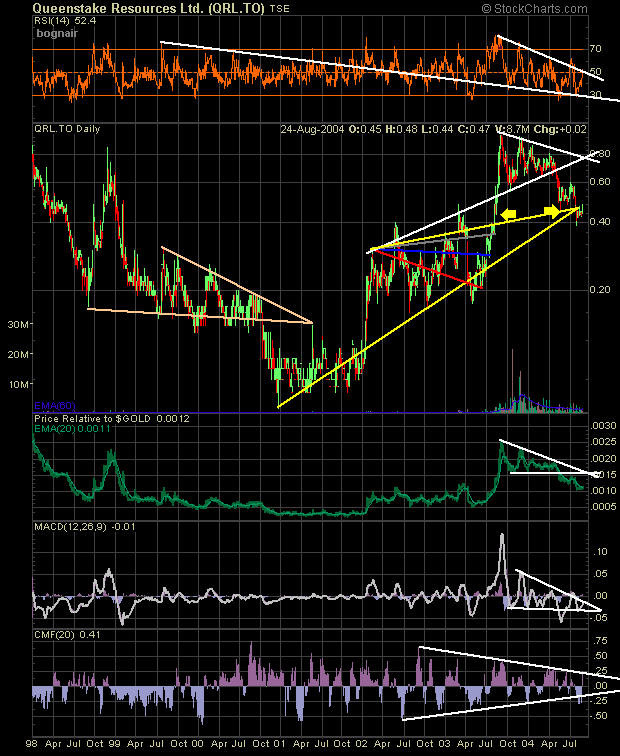Select the EMA(60) volume overlay label
Image resolution: width=620 pixels, height=756 pixels.
coord(54,405)
